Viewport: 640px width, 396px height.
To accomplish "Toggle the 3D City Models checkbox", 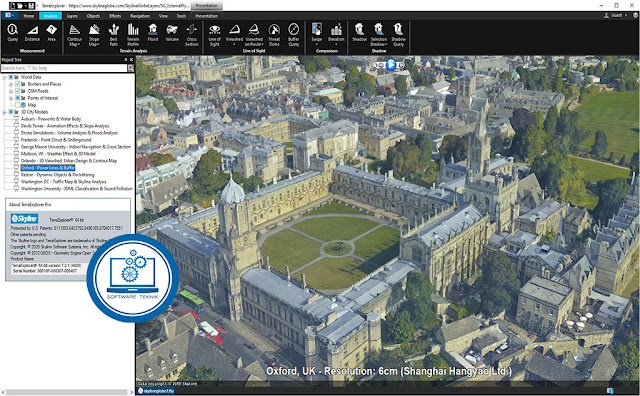I will pos(11,112).
